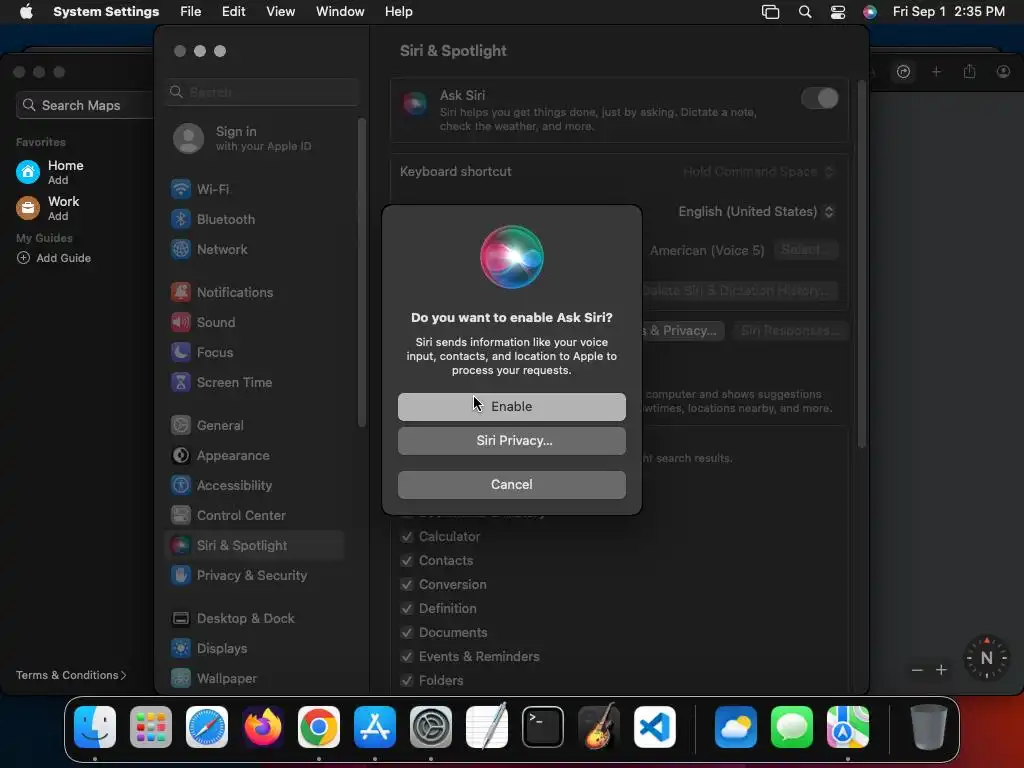Viewport: 1024px width, 768px height.
Task: Open Spotlight search in menu bar
Action: pyautogui.click(x=805, y=12)
